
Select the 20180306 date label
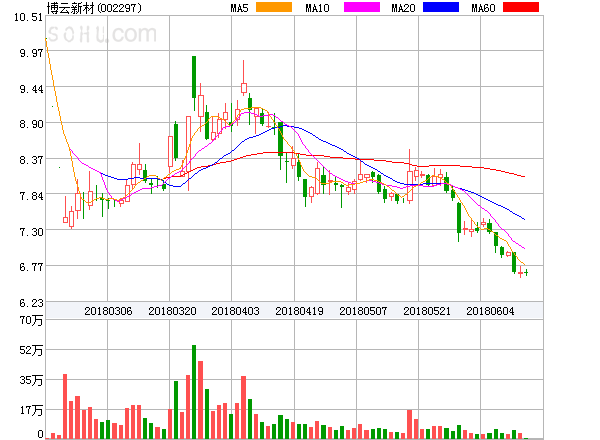tap(108, 311)
